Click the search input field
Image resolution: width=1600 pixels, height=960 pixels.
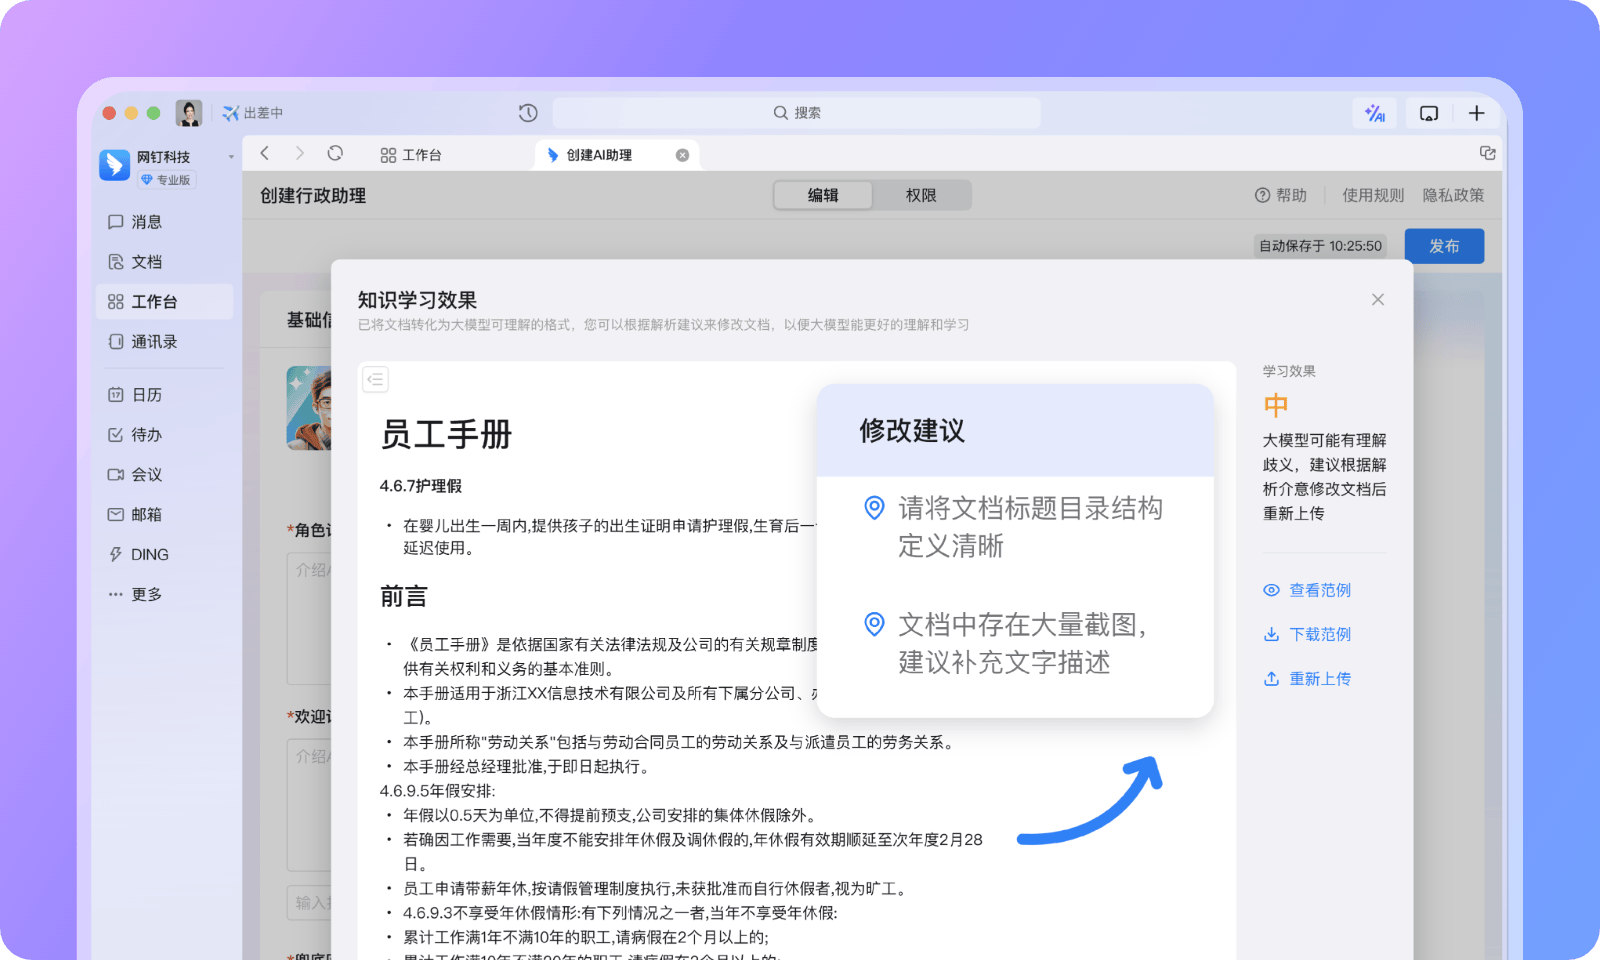pyautogui.click(x=797, y=113)
